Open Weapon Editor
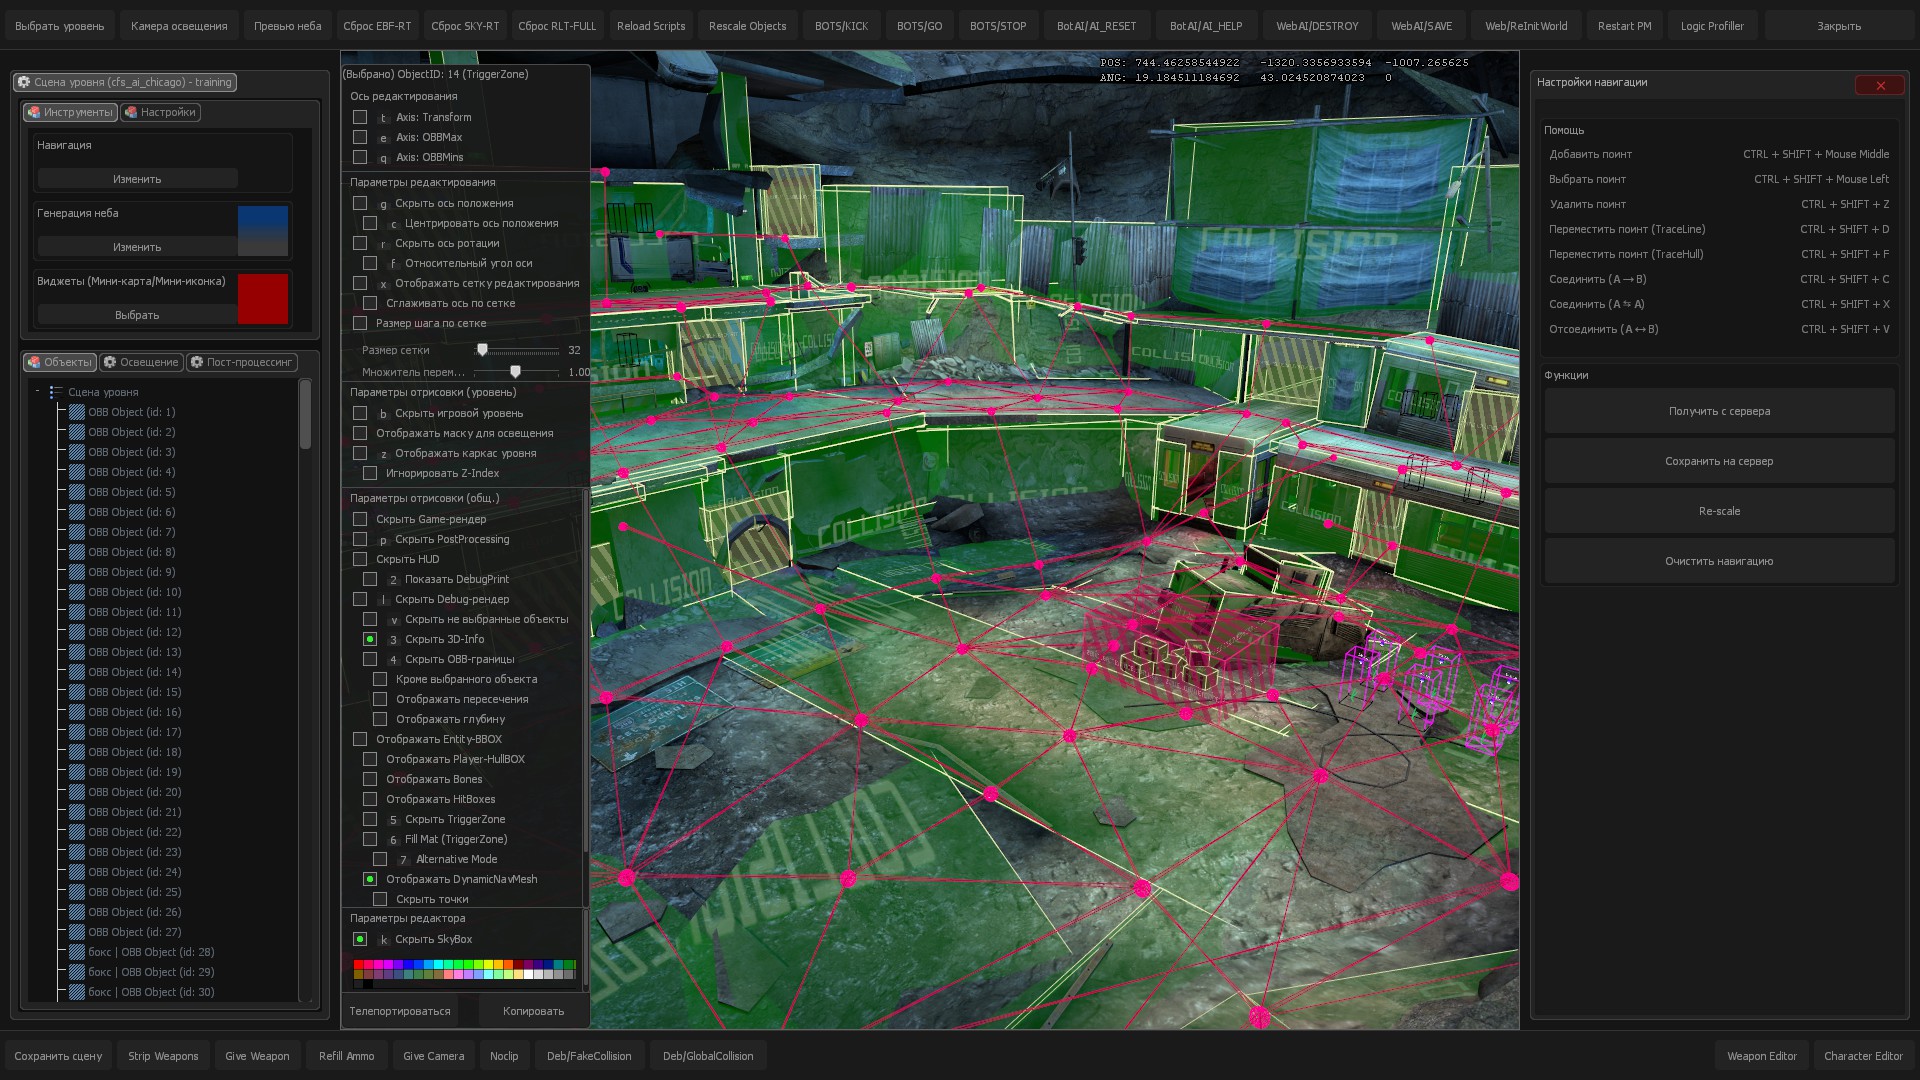This screenshot has width=1920, height=1080. [1761, 1056]
